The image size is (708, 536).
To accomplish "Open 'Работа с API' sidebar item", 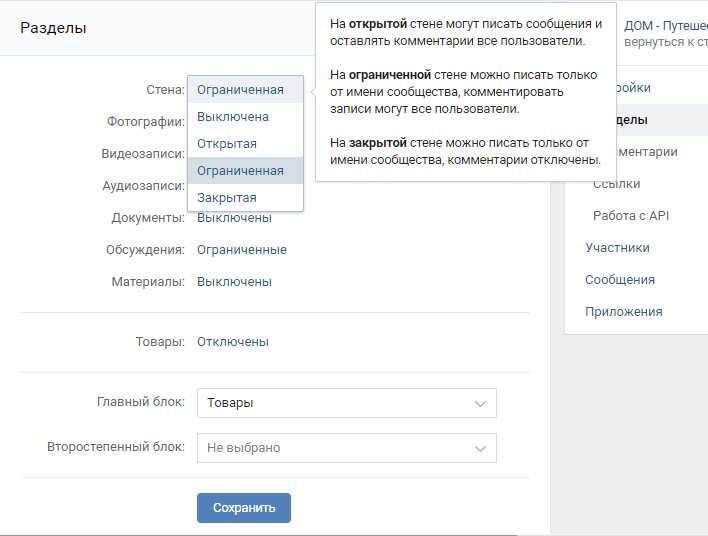I will coord(630,216).
